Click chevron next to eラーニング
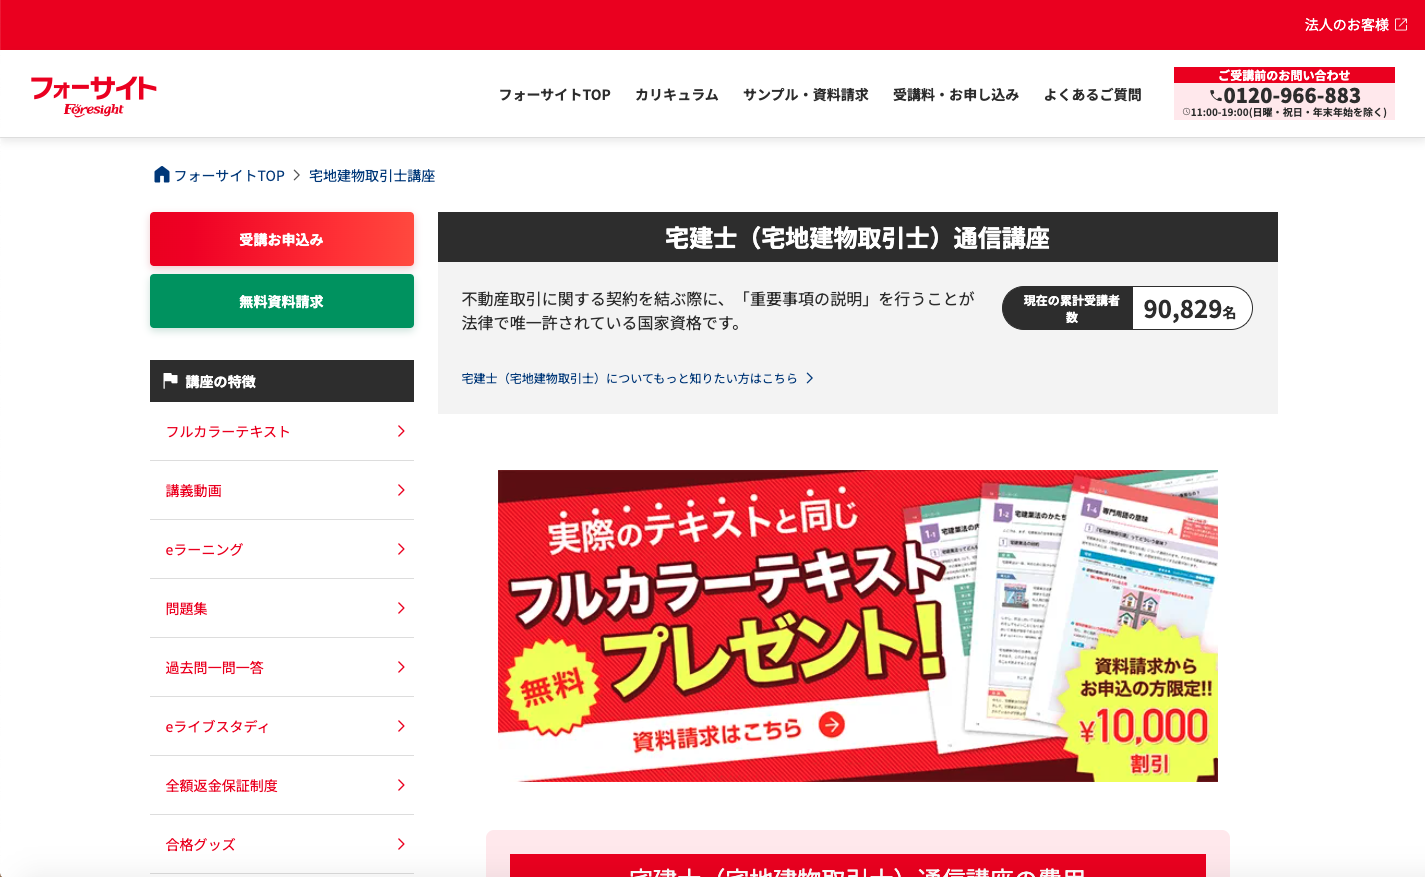The image size is (1425, 877). (401, 549)
